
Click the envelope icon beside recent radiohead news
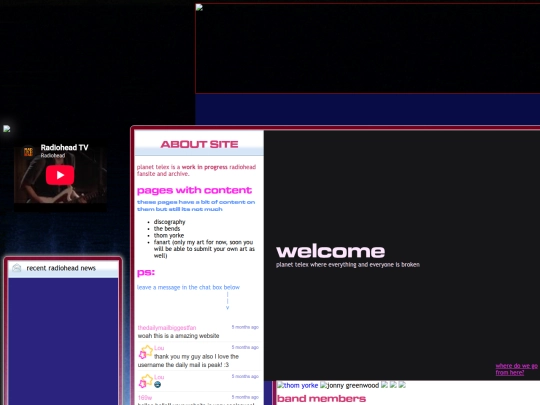click(x=17, y=268)
